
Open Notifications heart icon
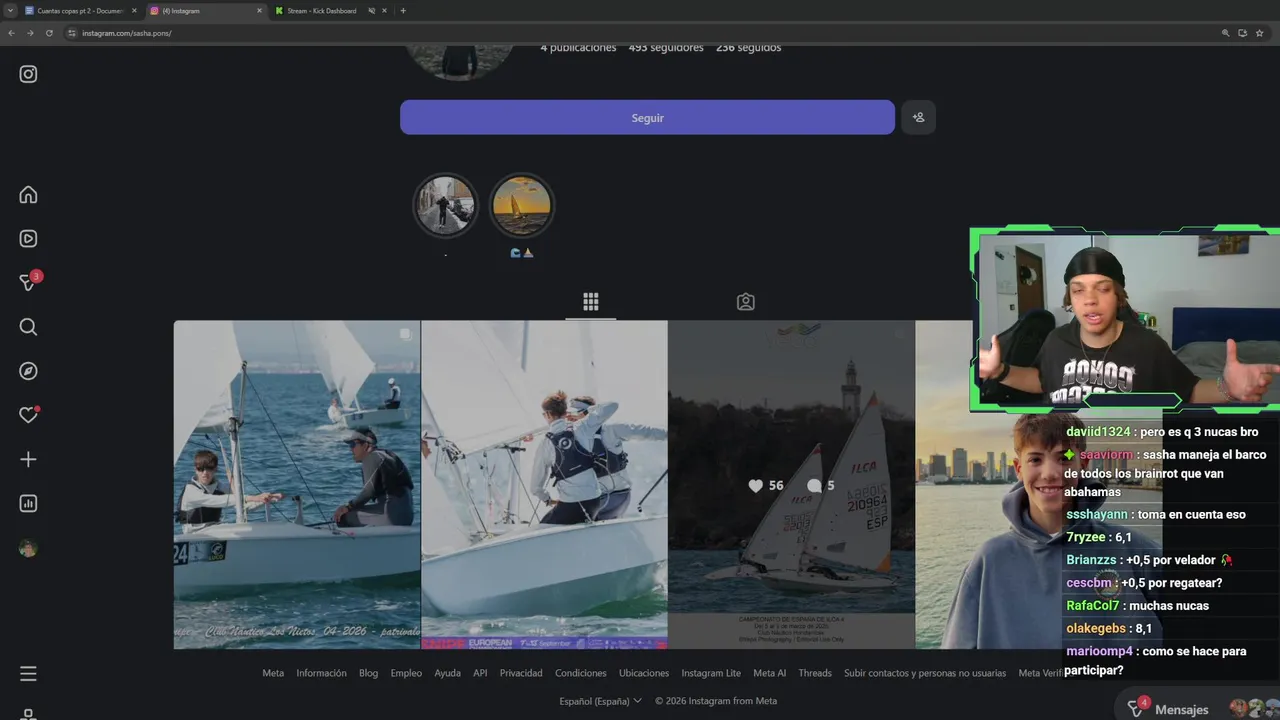[x=29, y=415]
